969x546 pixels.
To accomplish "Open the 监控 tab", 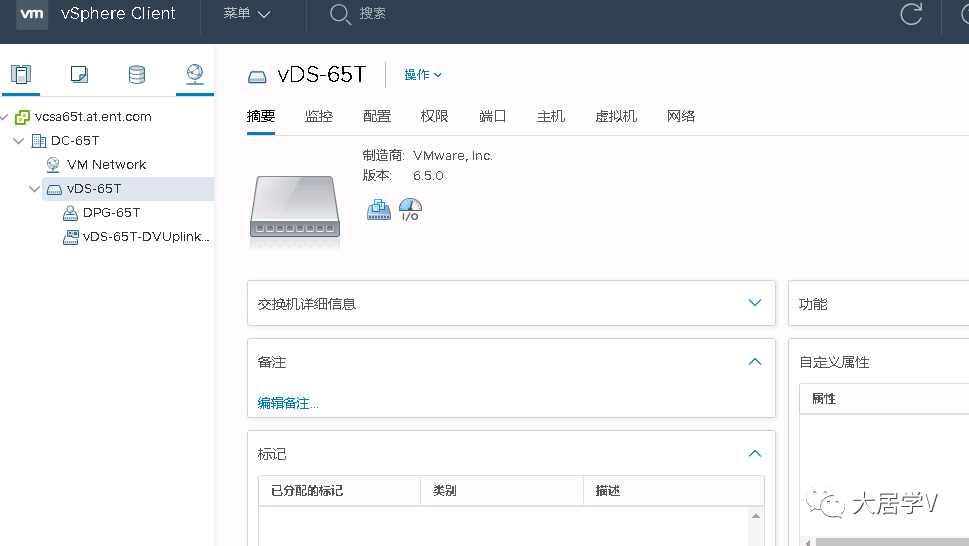I will pos(319,116).
